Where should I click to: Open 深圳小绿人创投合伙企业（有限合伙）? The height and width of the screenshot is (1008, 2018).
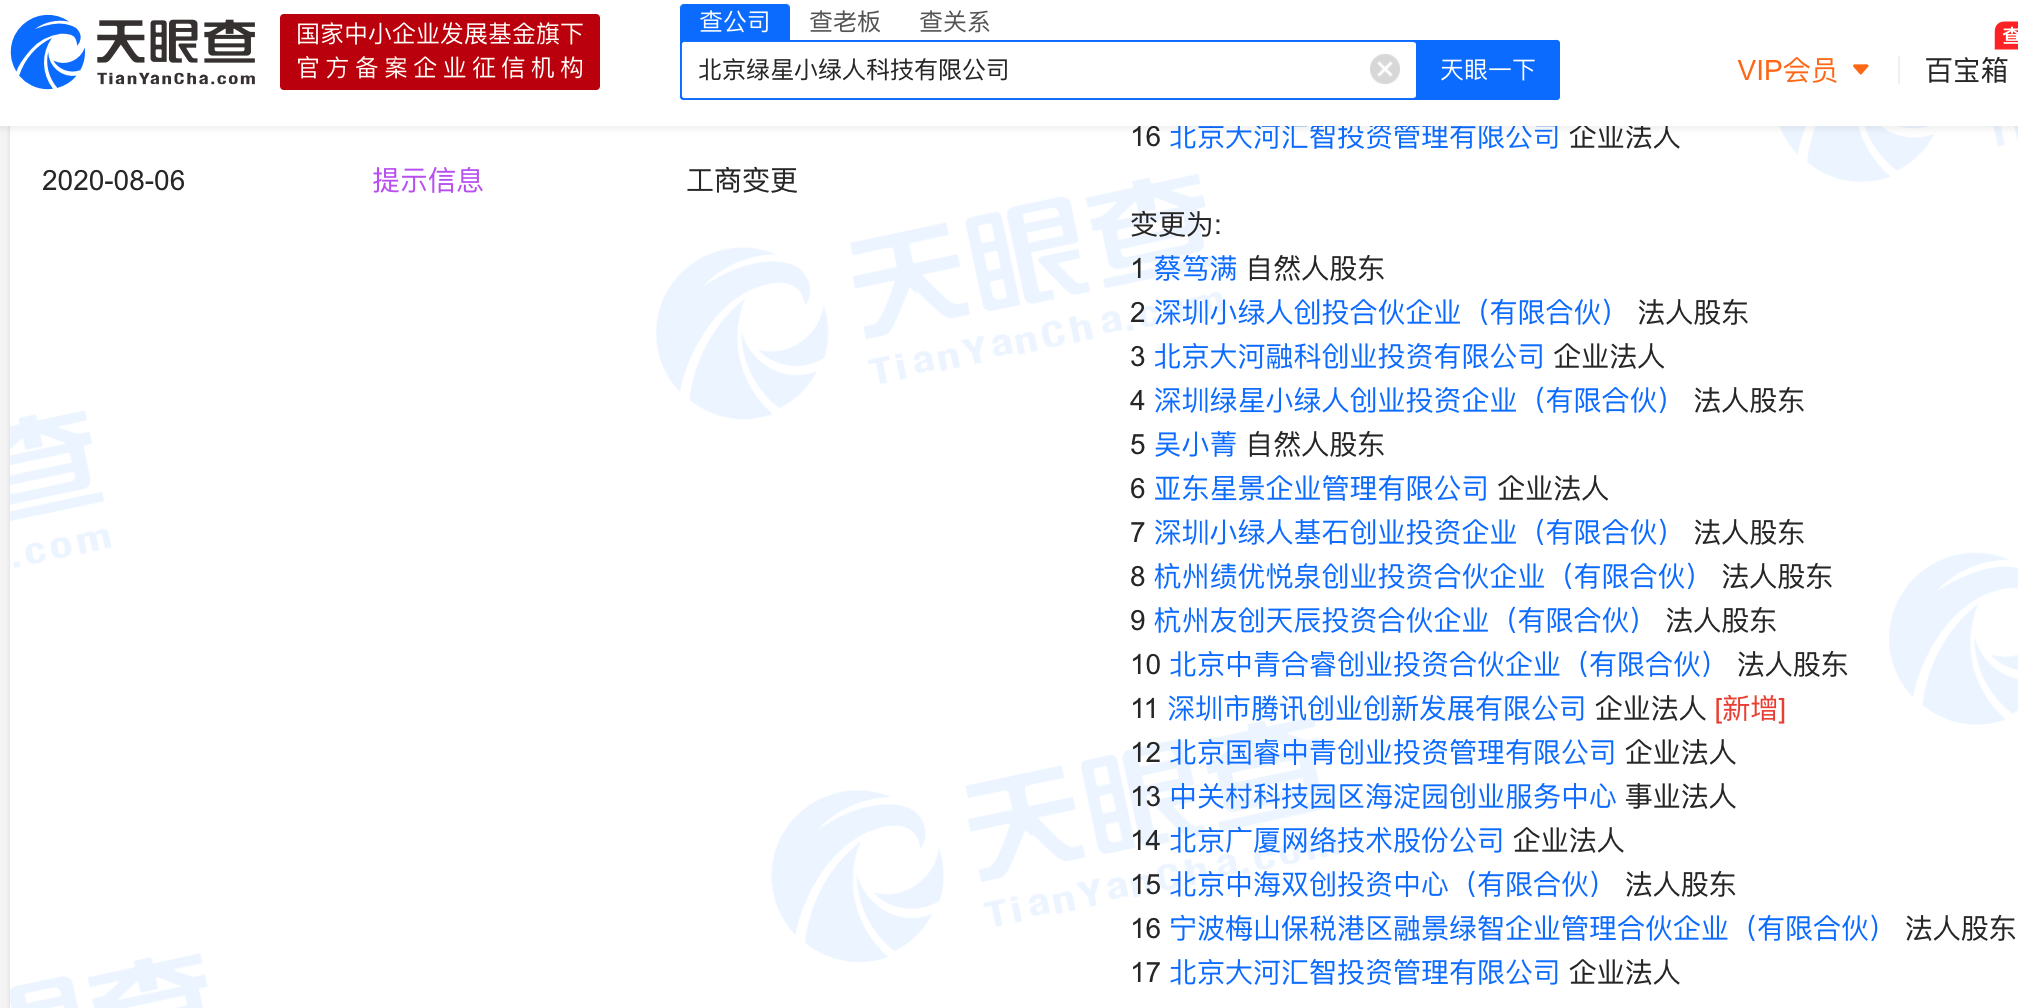pyautogui.click(x=1384, y=312)
